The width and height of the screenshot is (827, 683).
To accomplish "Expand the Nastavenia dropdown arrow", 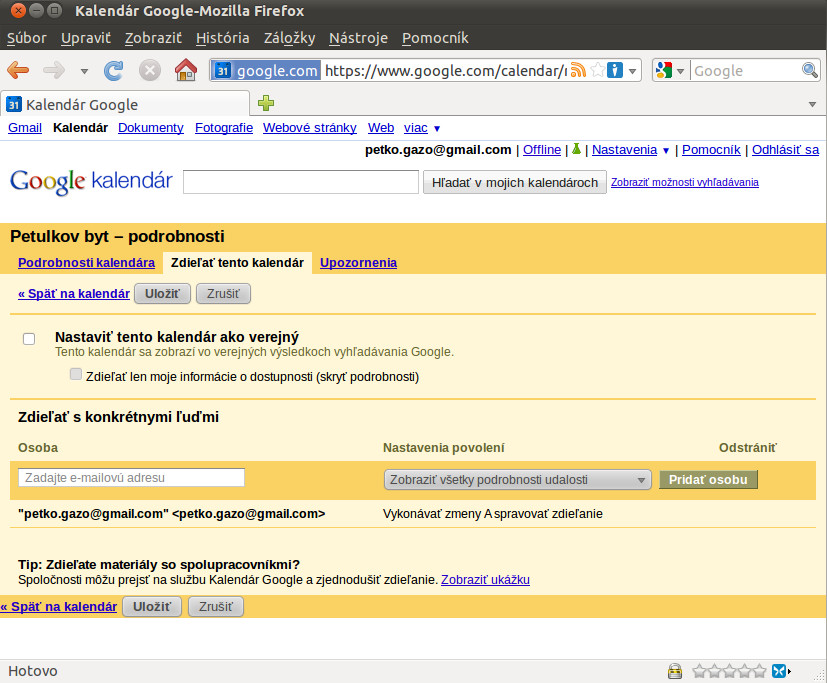I will (x=666, y=151).
